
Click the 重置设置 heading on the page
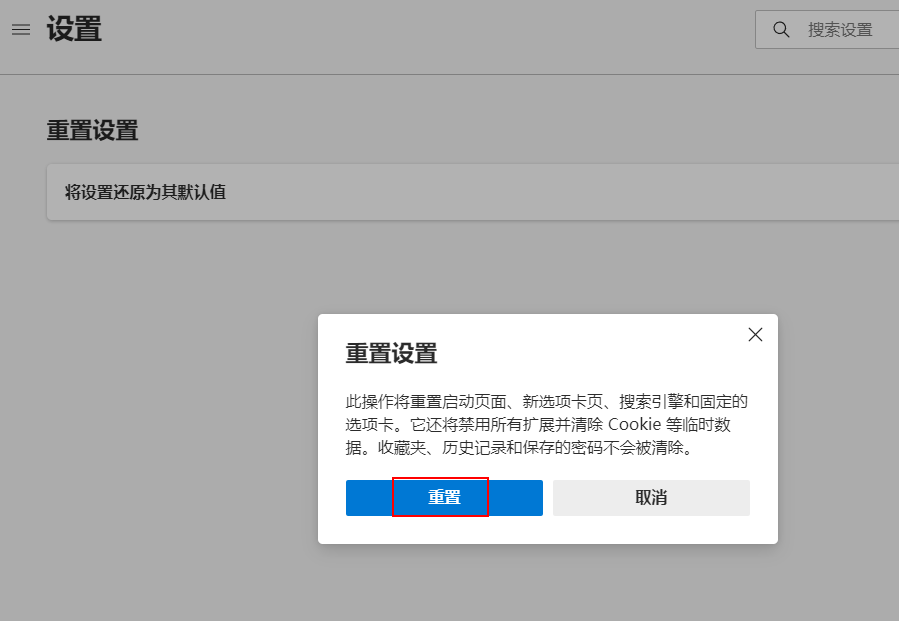click(92, 131)
